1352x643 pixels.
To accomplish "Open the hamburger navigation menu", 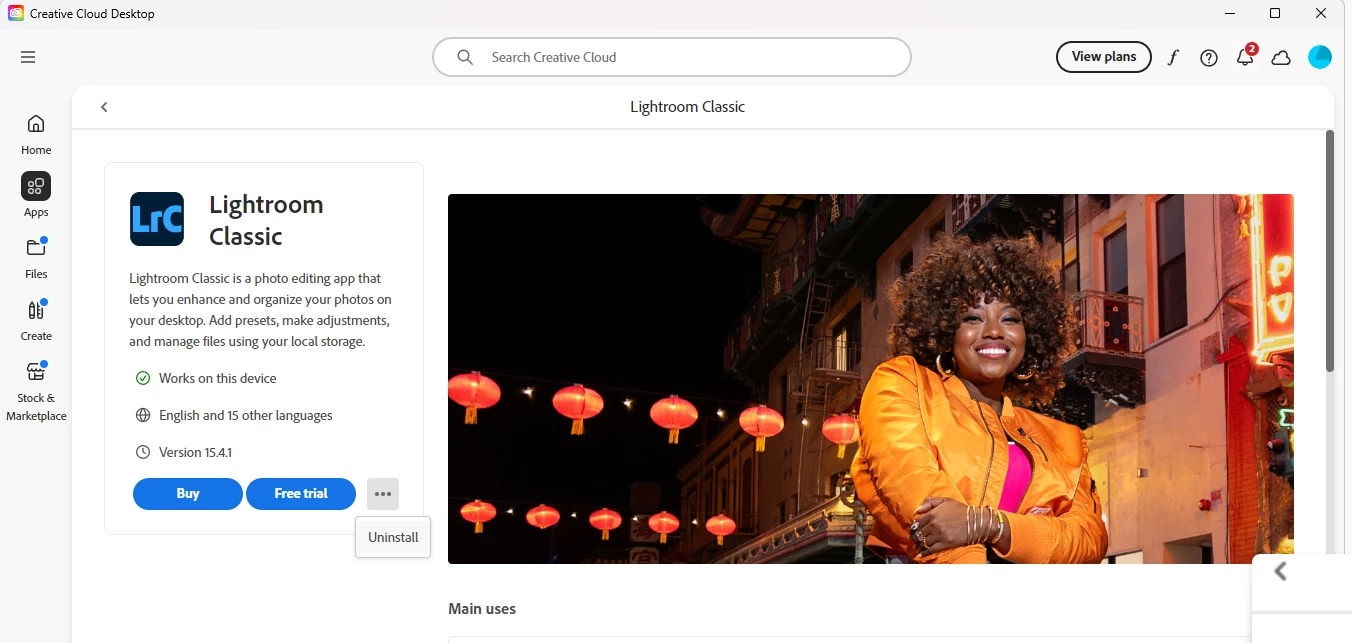I will click(x=28, y=57).
